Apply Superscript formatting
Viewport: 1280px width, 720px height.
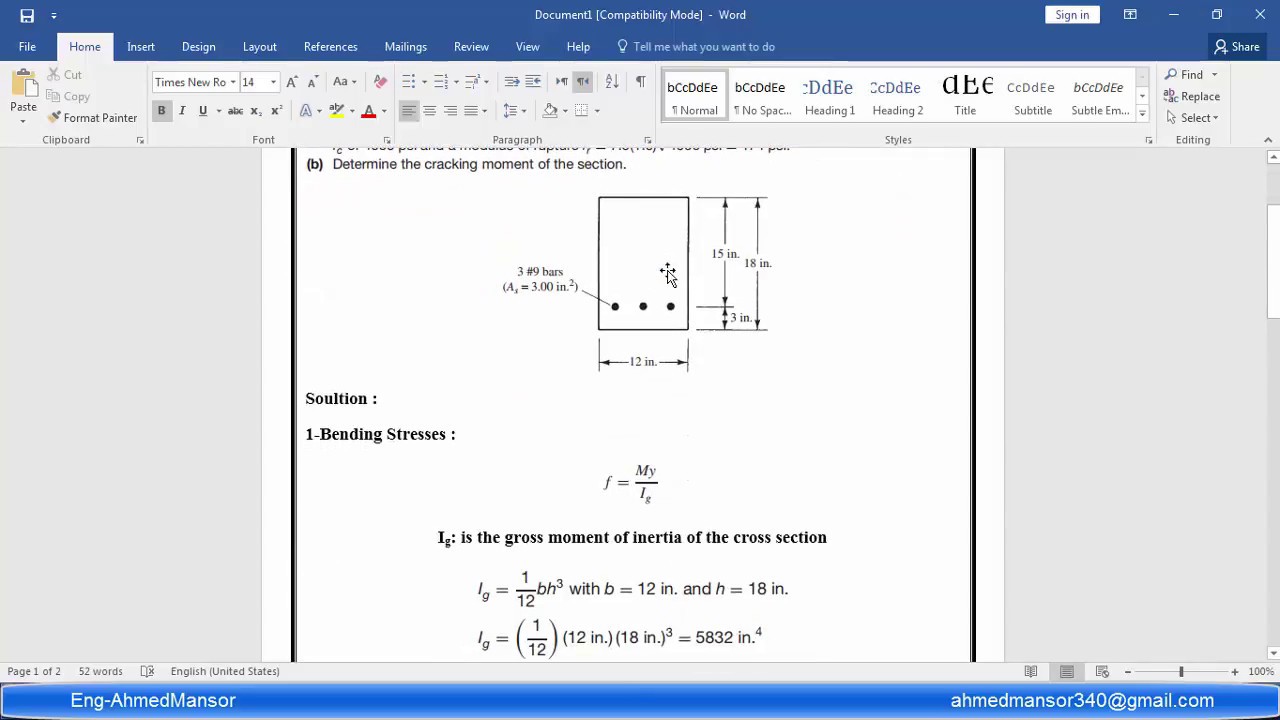click(276, 111)
